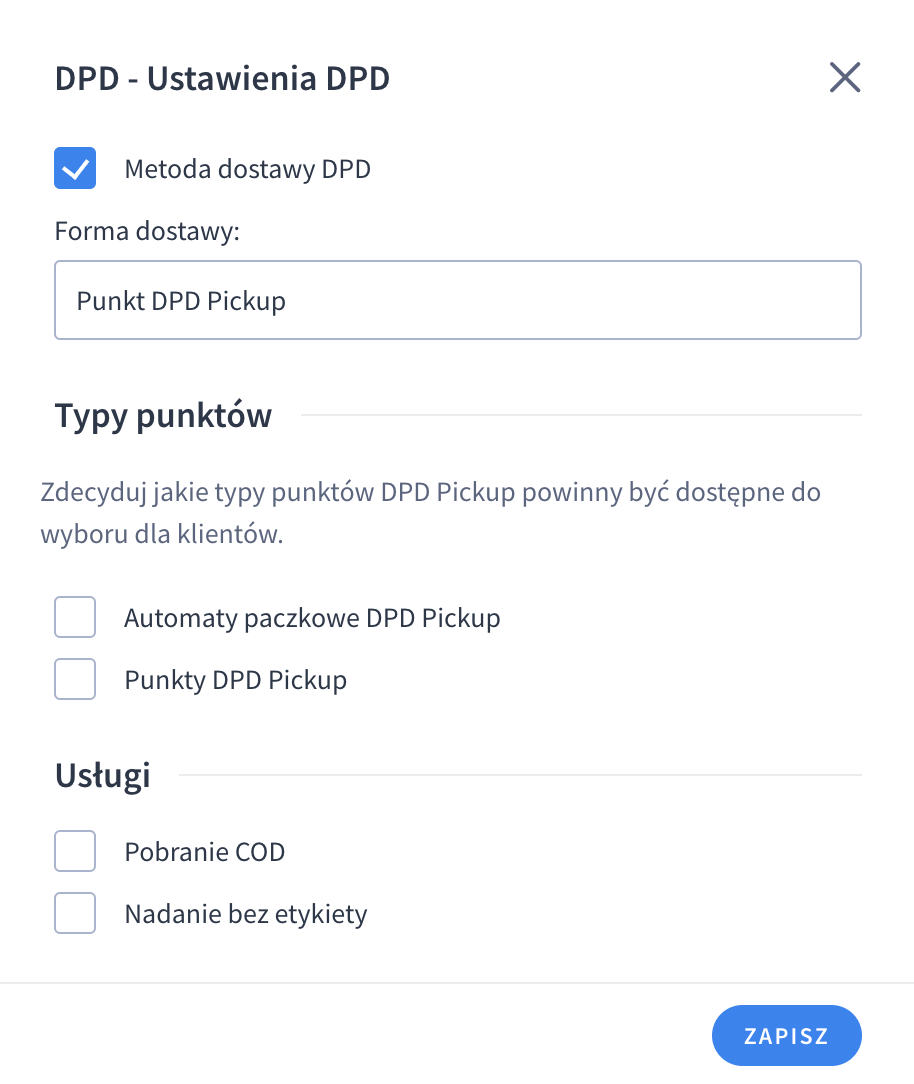This screenshot has height=1084, width=914.
Task: Enable the Pobranie COD service
Action: click(x=75, y=851)
